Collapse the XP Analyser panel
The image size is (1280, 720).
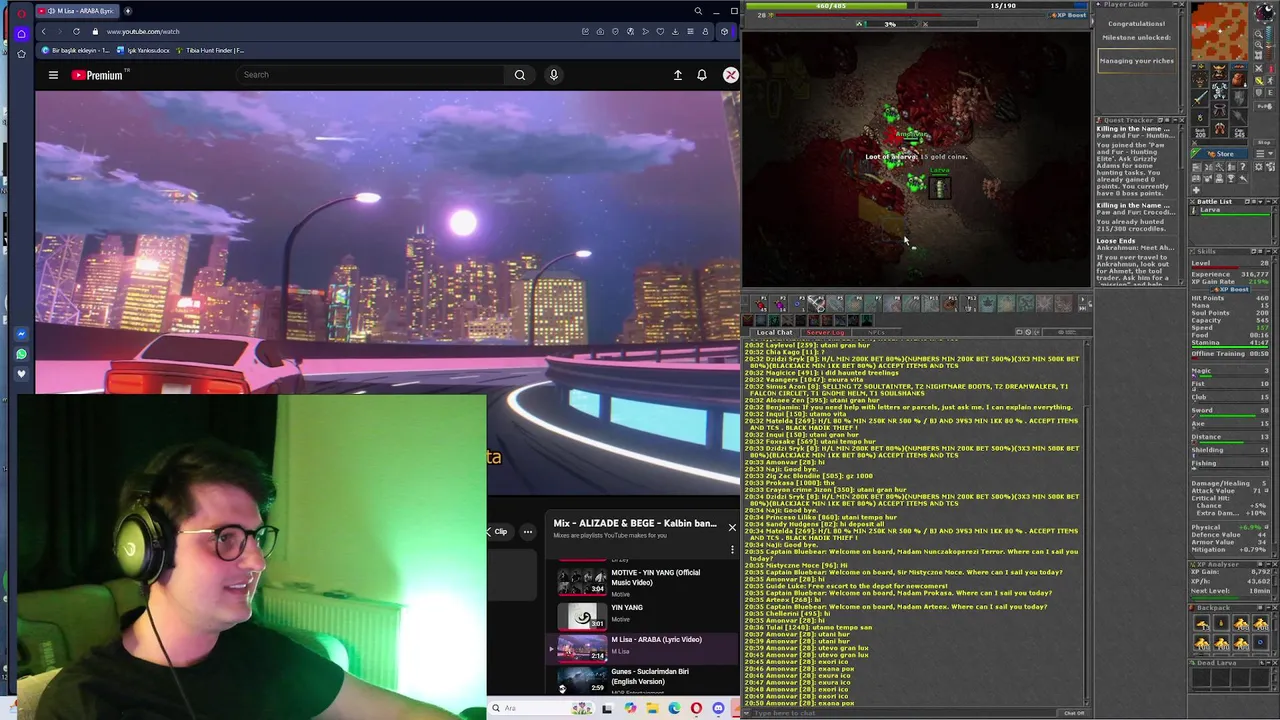click(1268, 564)
